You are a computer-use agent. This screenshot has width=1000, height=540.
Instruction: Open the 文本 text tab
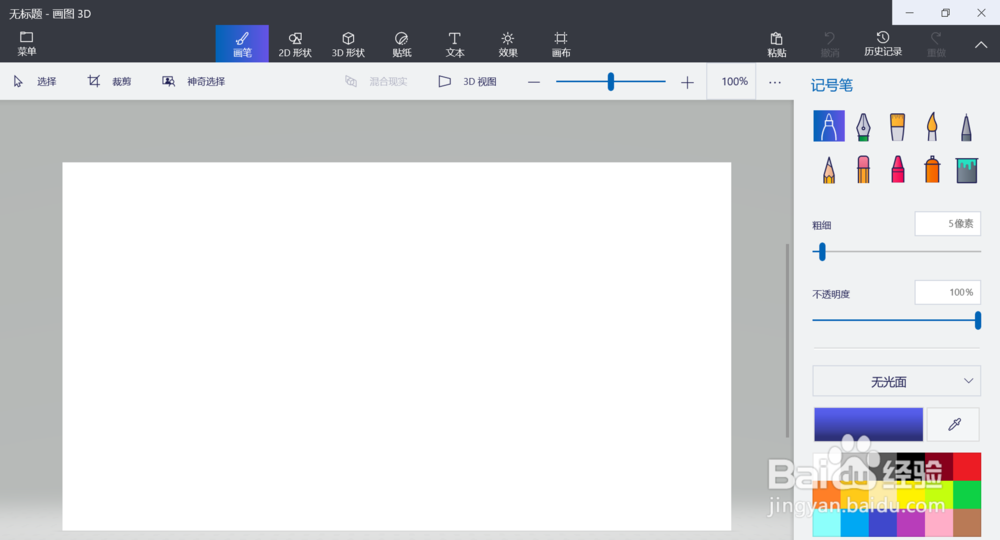(x=455, y=43)
